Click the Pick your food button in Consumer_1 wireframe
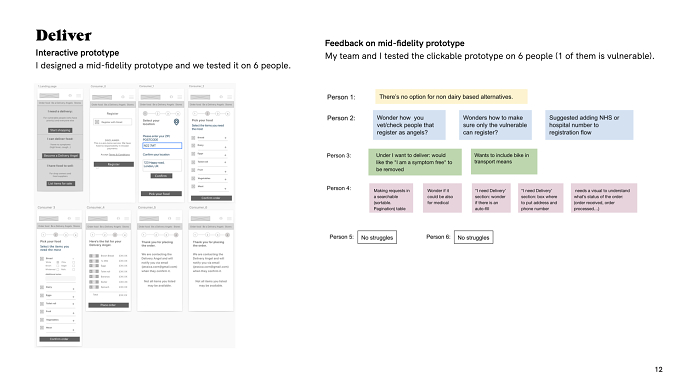This screenshot has width=680, height=383. (161, 193)
